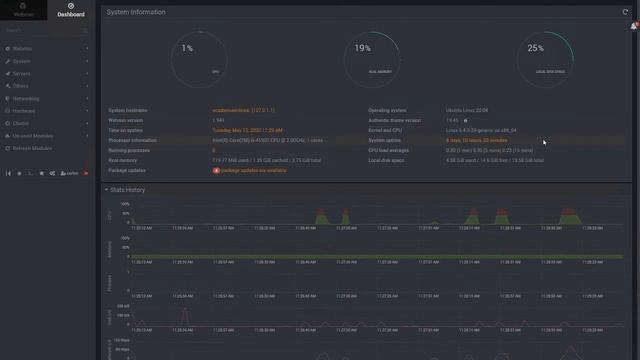The width and height of the screenshot is (640, 360).
Task: Collapse the sidebar with the bottom-bar arrow icon
Action: tap(8, 173)
